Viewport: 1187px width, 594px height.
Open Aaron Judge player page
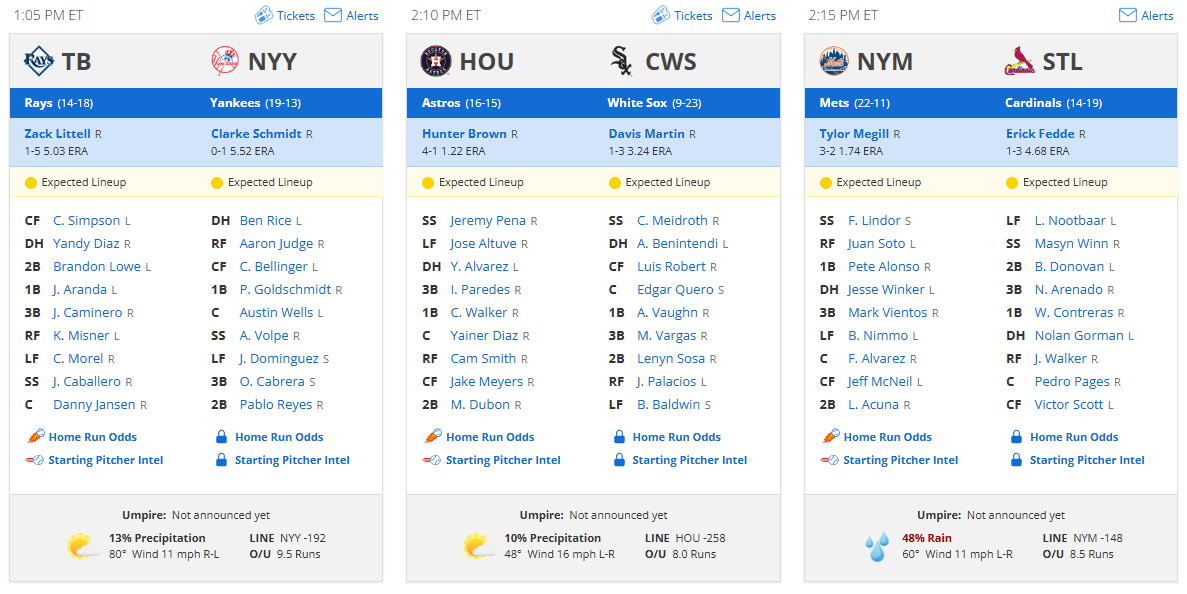pyautogui.click(x=276, y=244)
